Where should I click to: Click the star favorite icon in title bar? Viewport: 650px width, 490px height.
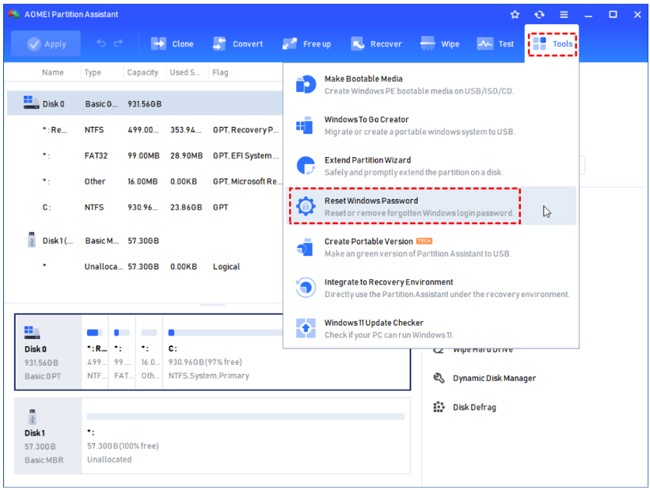(515, 15)
